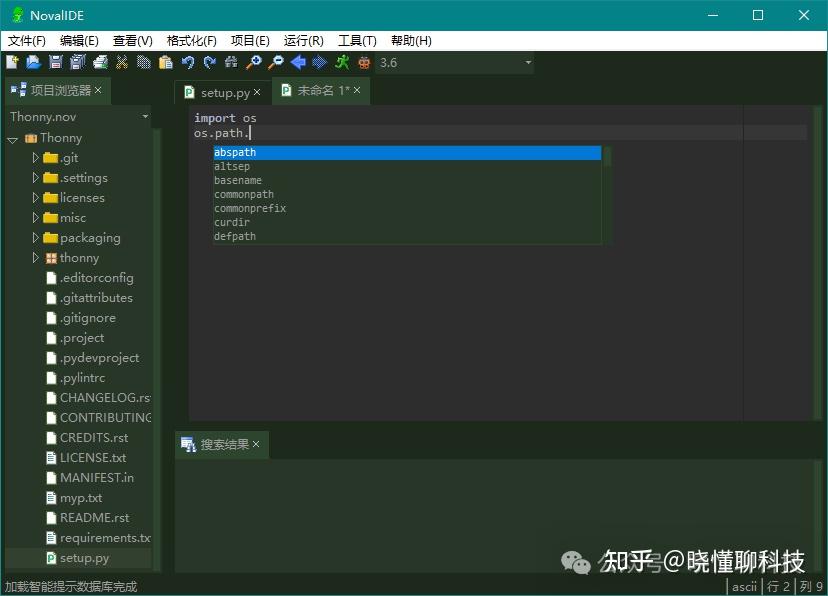Collapse the Thonny root tree node
The width and height of the screenshot is (828, 596).
(12, 137)
